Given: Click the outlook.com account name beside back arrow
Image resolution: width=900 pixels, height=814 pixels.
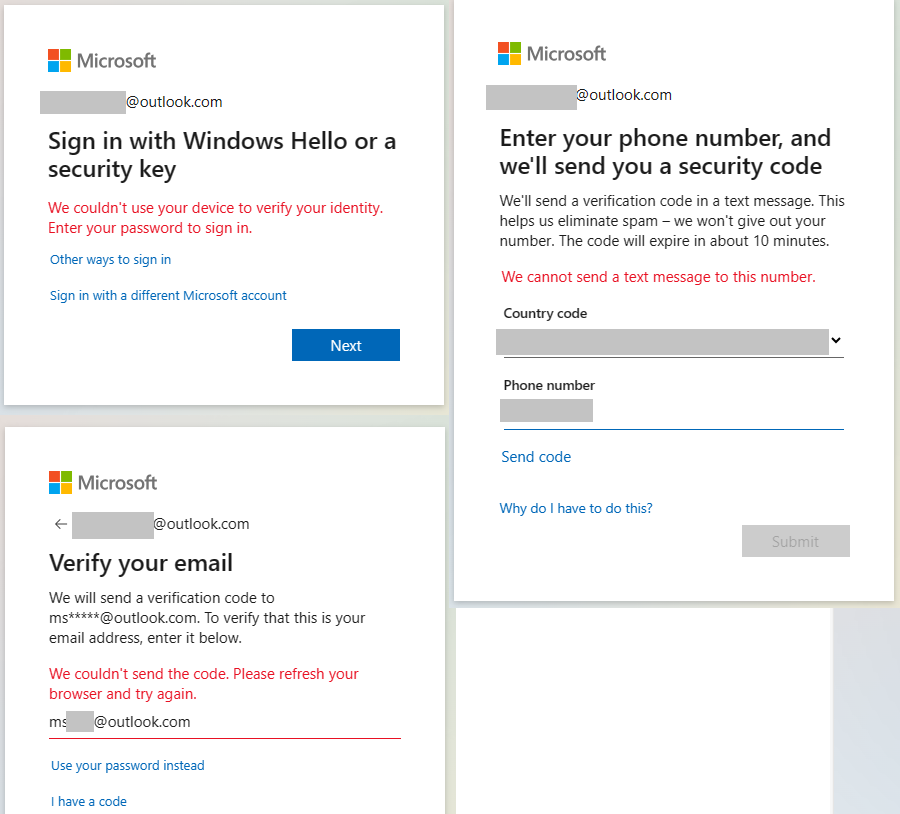Looking at the screenshot, I should (161, 524).
